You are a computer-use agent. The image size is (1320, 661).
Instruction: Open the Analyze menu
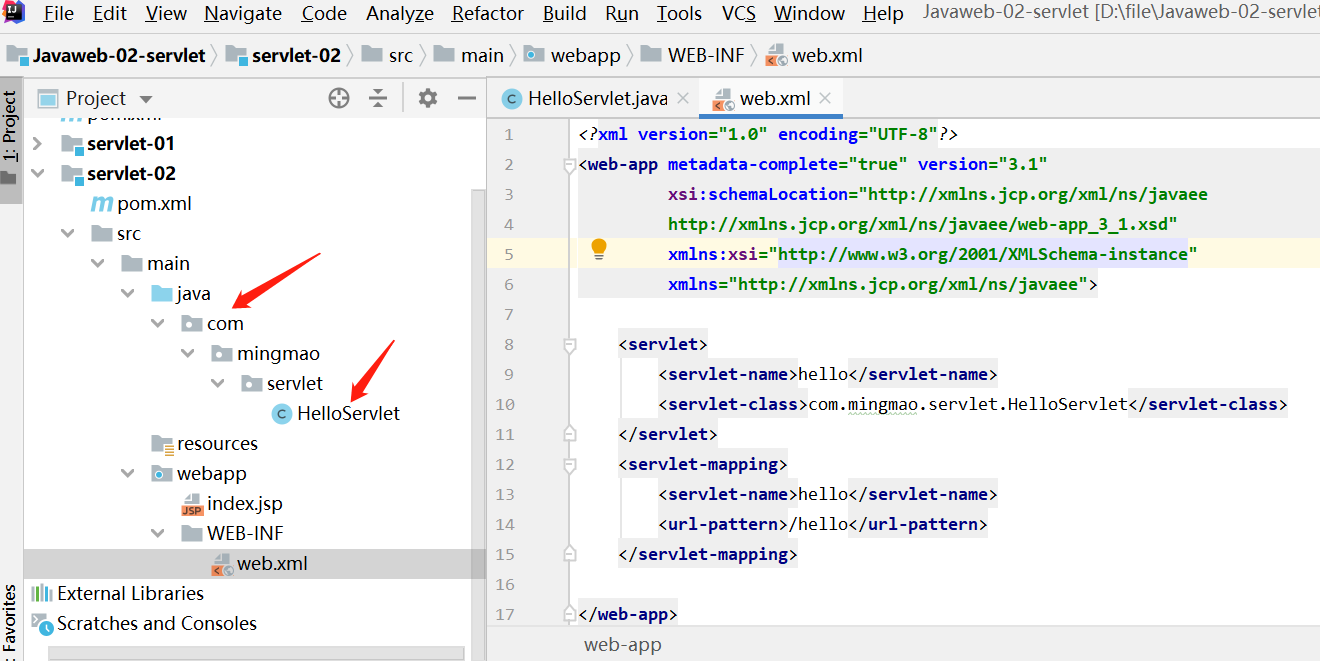[400, 13]
